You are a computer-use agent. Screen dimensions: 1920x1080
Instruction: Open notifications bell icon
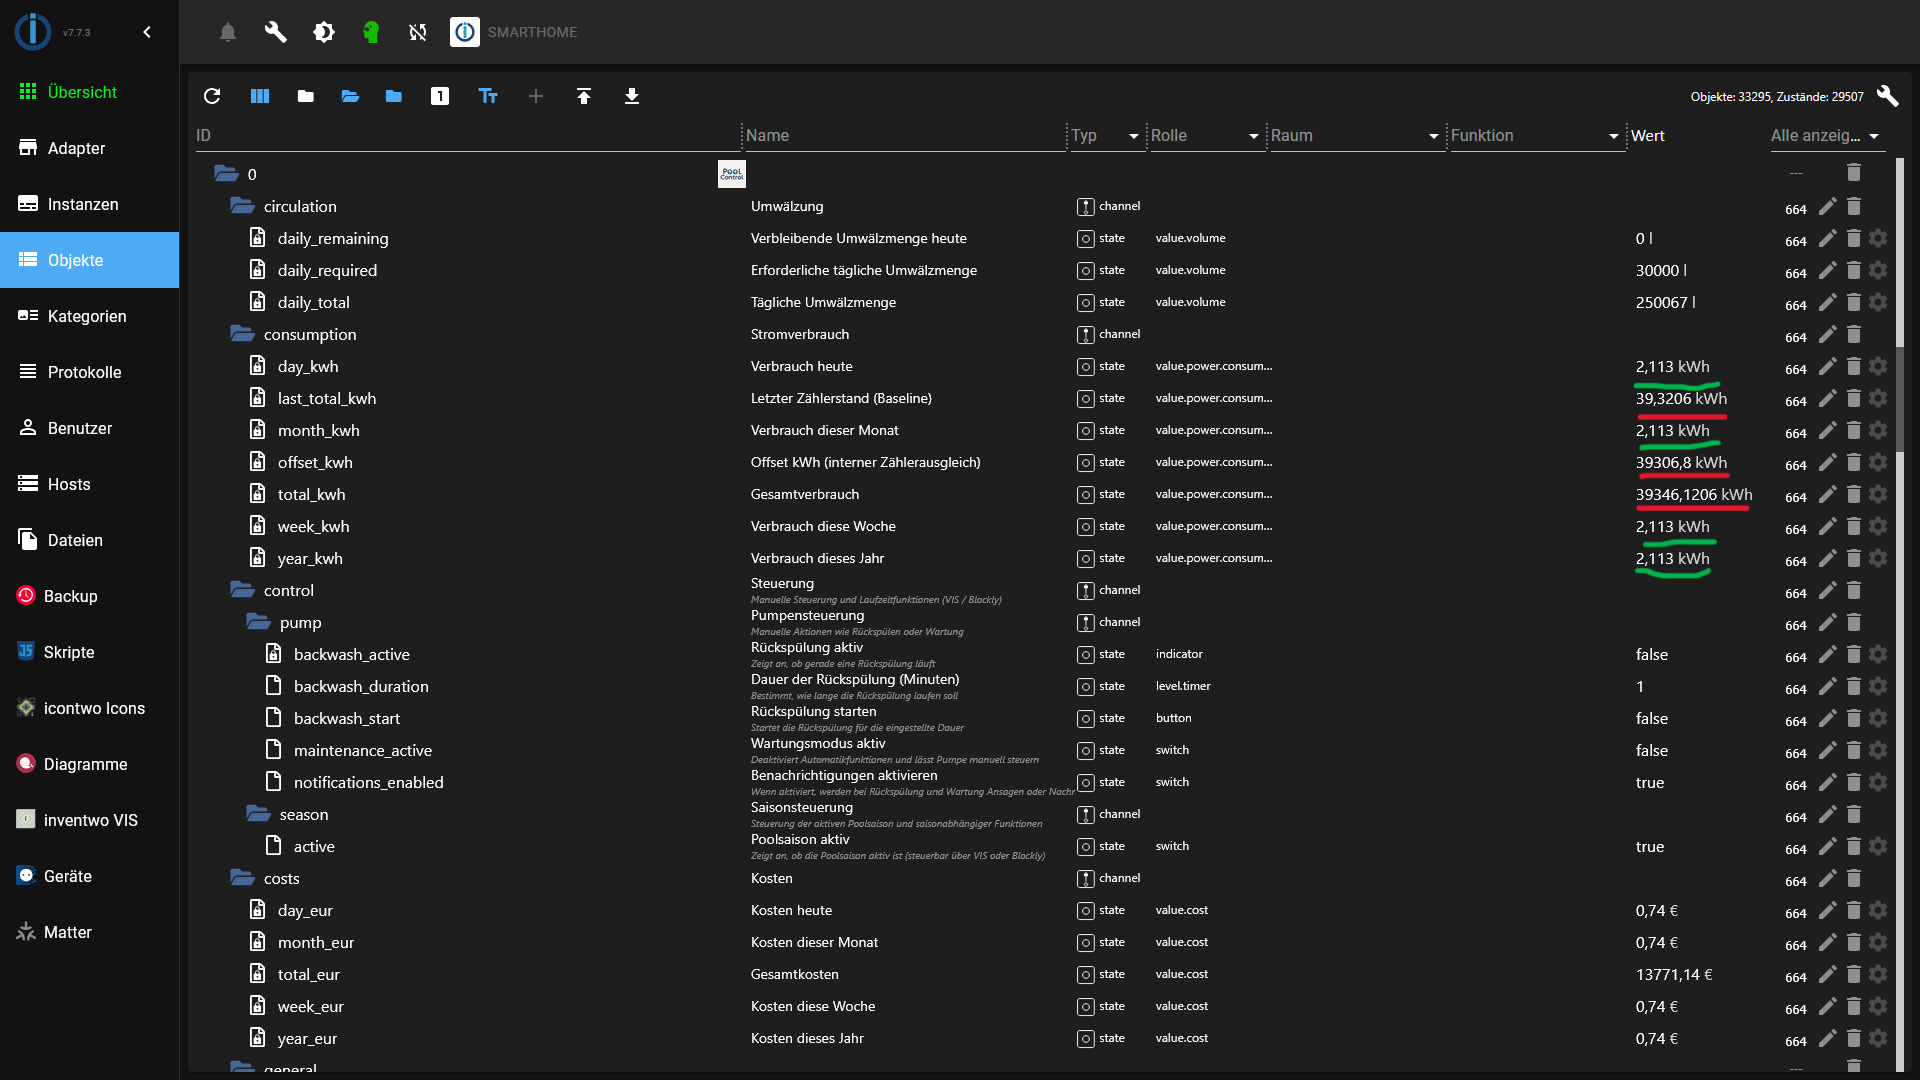[x=228, y=32]
